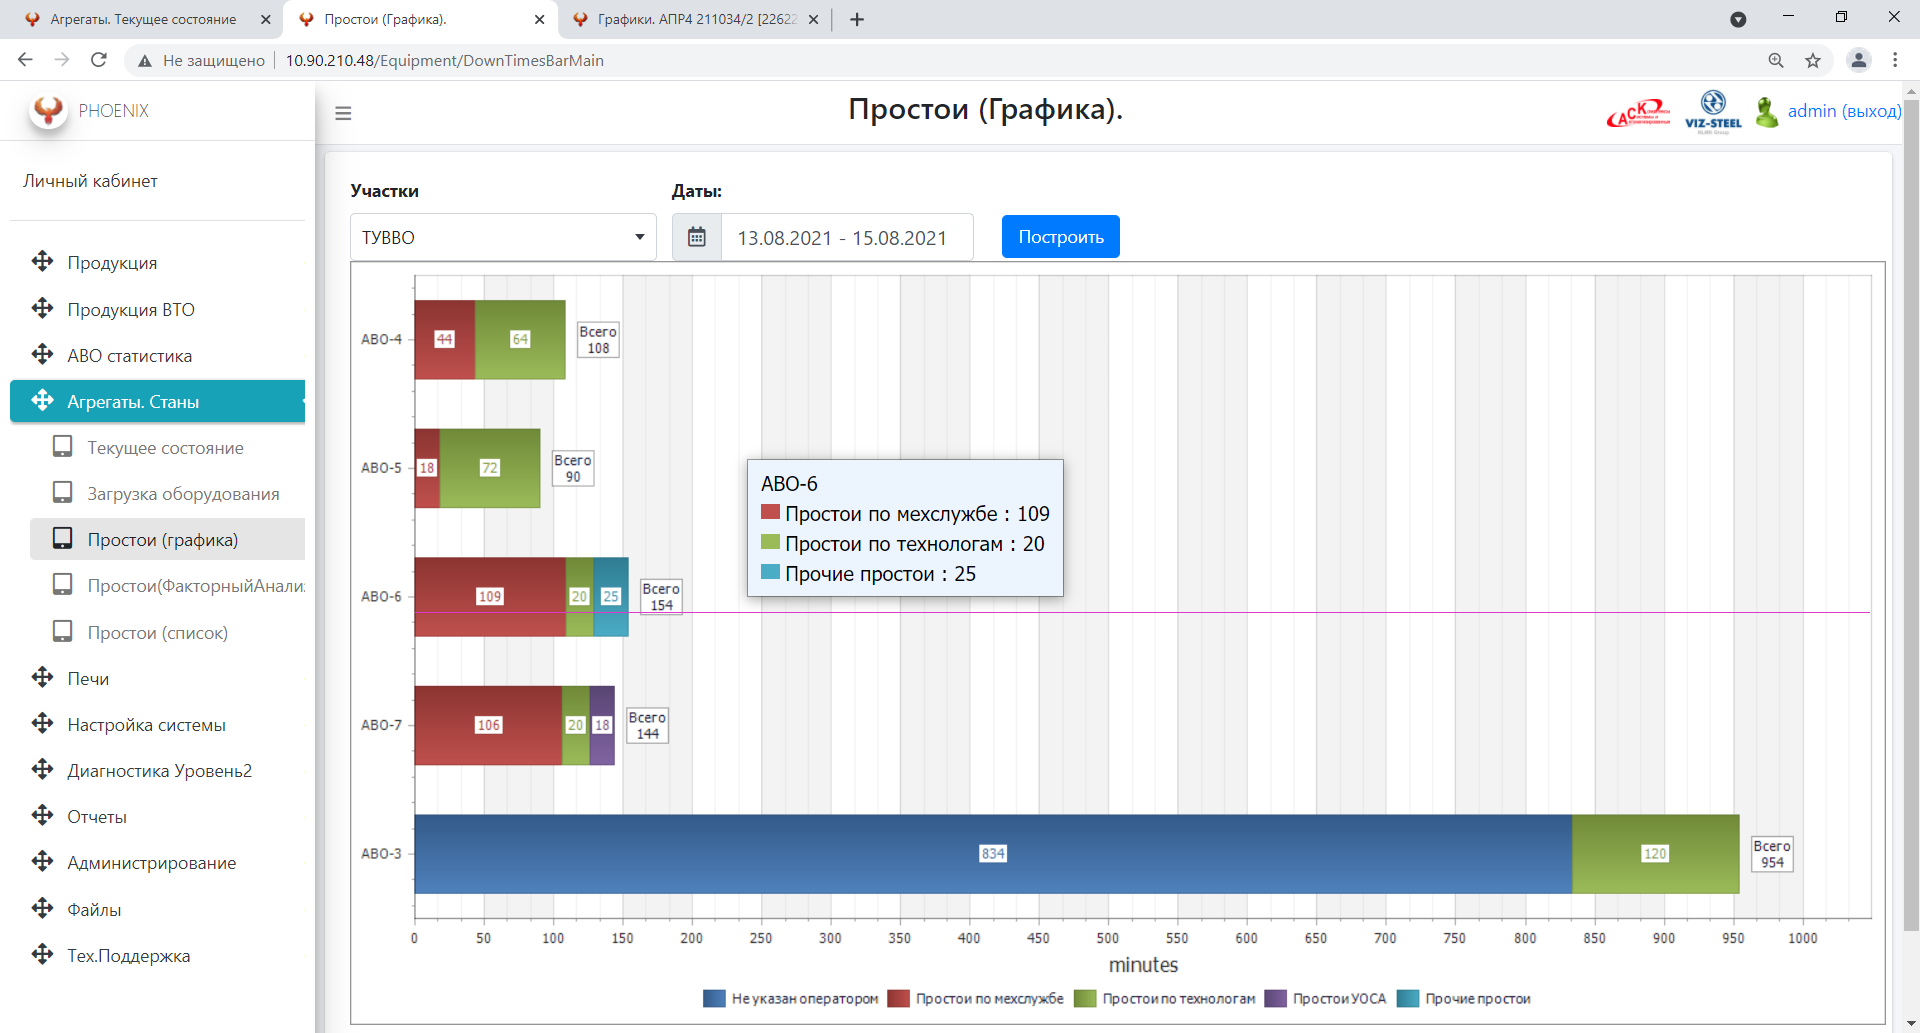Click the browser reload icon
Screen dimensions: 1920x1033
click(99, 60)
